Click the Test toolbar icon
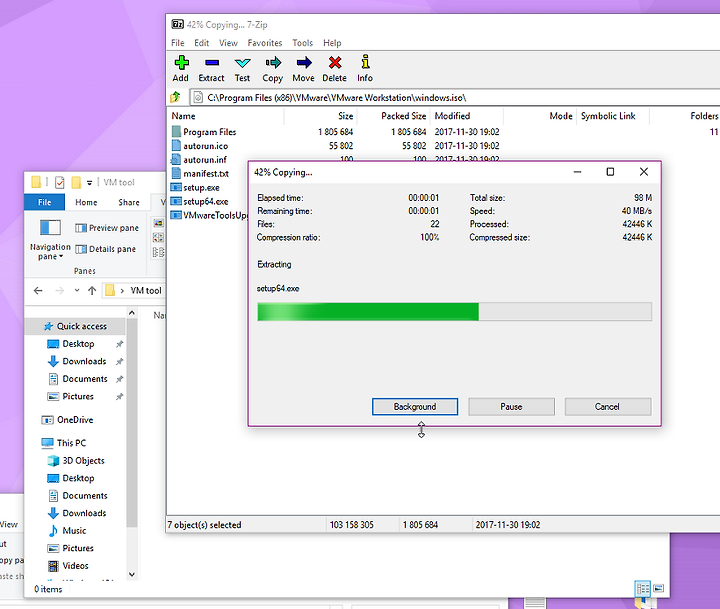Viewport: 720px width, 609px height. point(242,63)
